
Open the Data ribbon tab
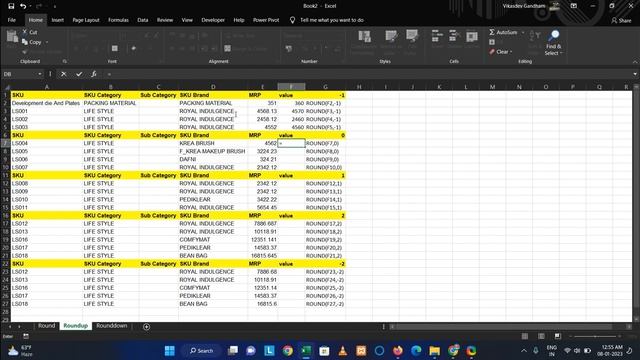tap(143, 20)
